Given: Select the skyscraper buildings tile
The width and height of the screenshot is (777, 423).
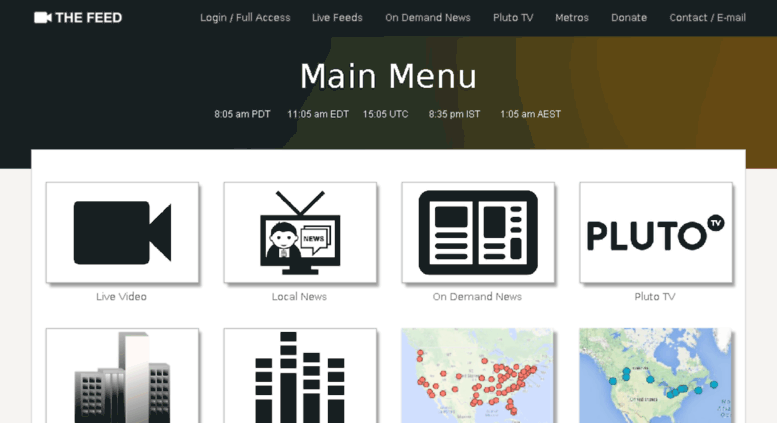Looking at the screenshot, I should (x=122, y=375).
